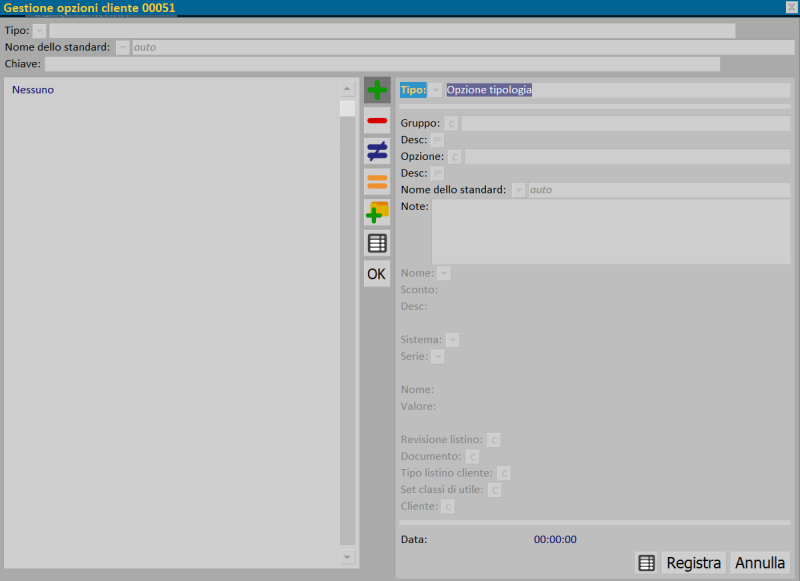Image resolution: width=800 pixels, height=581 pixels.
Task: Click the C button next to Revisione listino
Action: coord(494,440)
